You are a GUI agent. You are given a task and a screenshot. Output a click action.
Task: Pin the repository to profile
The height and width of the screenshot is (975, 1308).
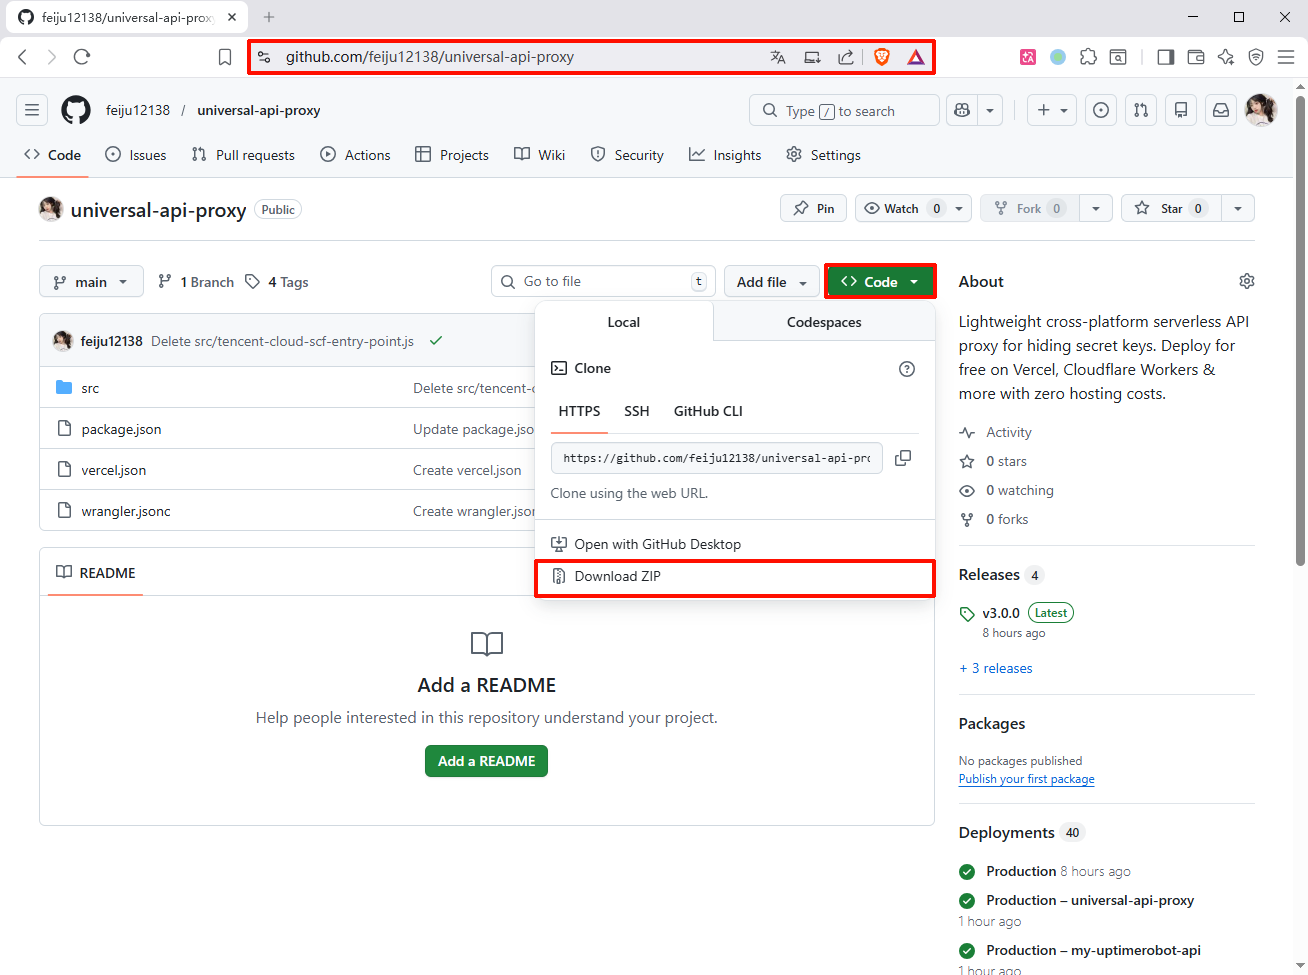coord(813,209)
